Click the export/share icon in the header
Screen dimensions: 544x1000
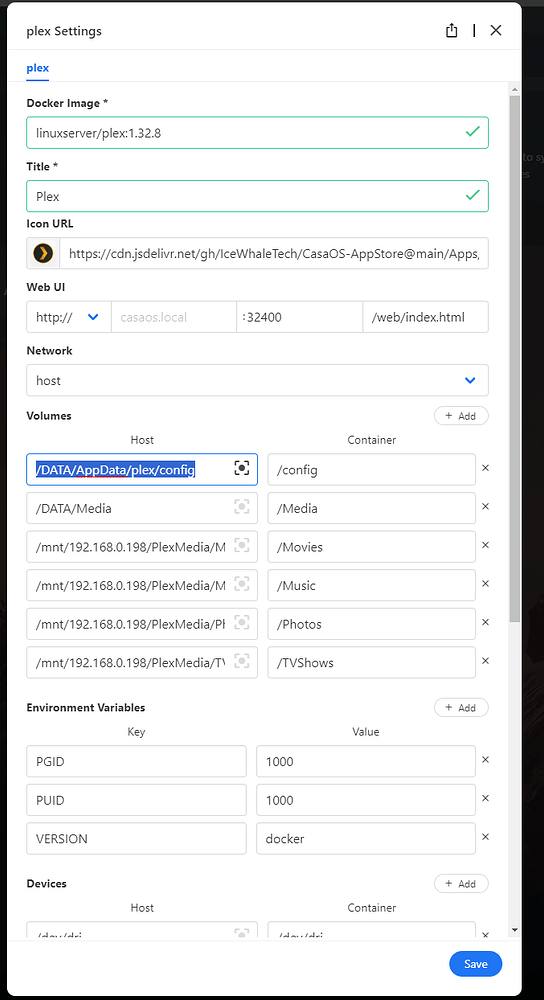pos(452,31)
